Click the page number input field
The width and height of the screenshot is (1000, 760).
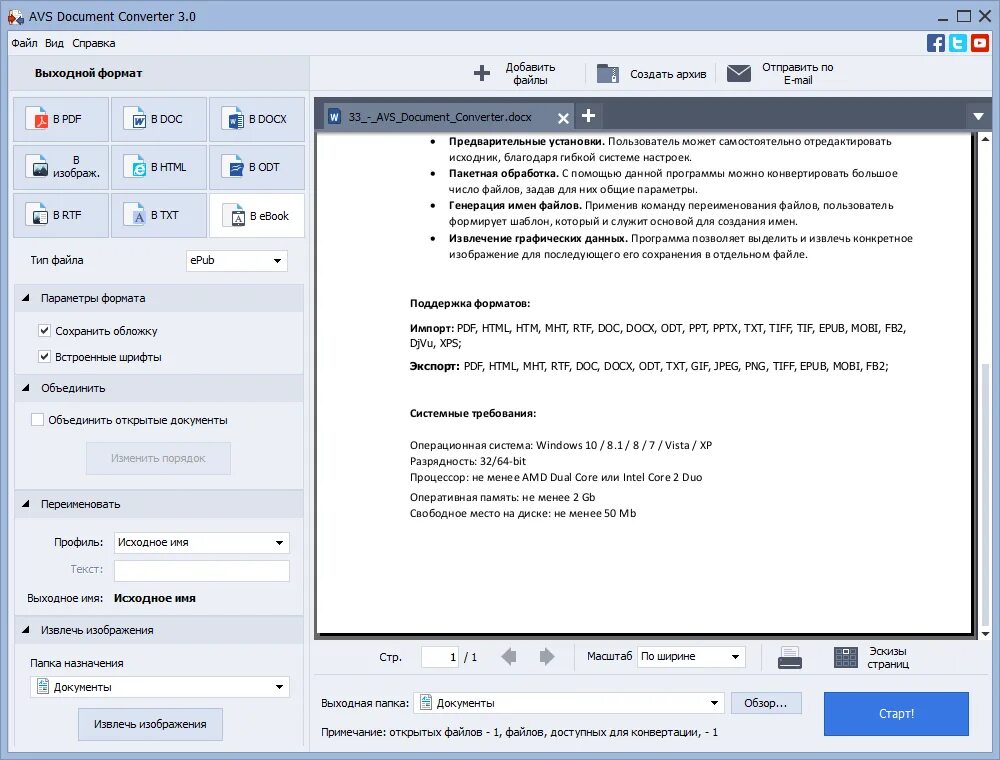(x=440, y=657)
